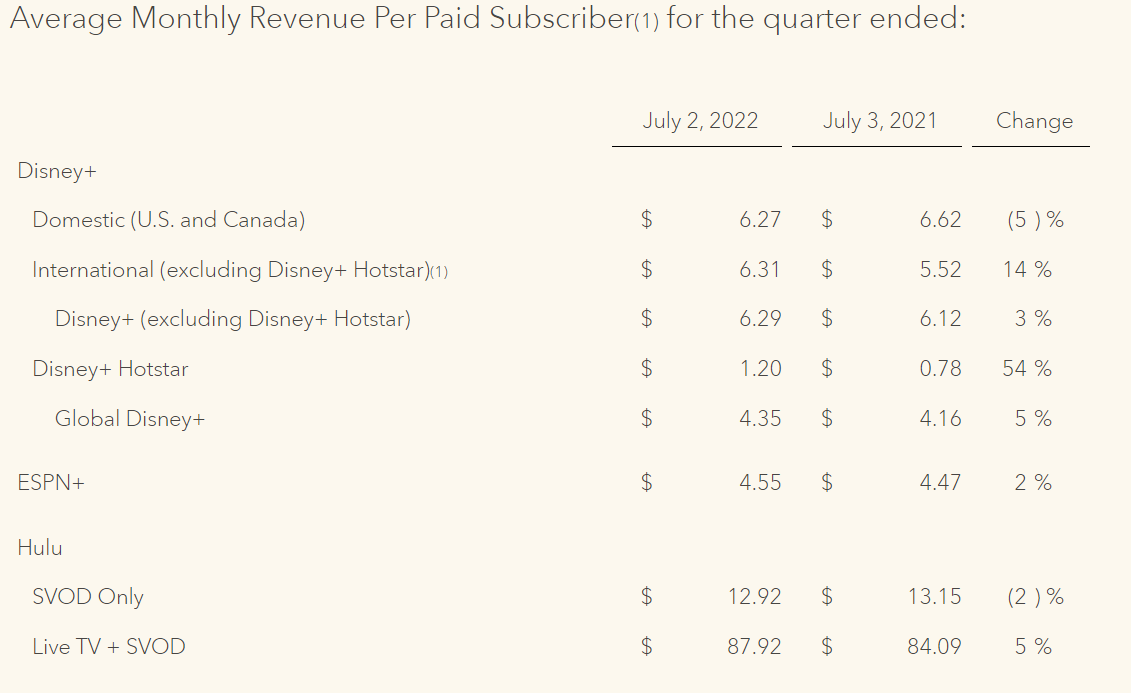Click the '(2 ) %' change for SVOD Only
The image size is (1131, 693).
point(1035,597)
